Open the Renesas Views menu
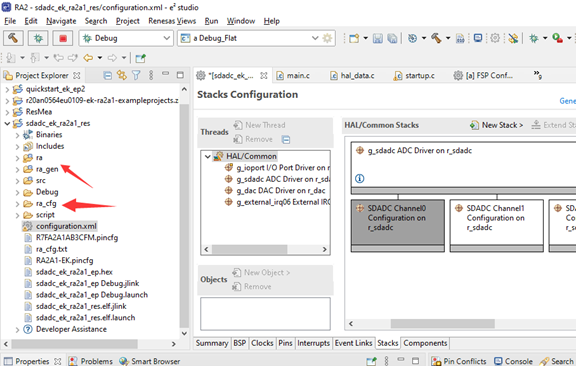576x366 pixels. 172,21
